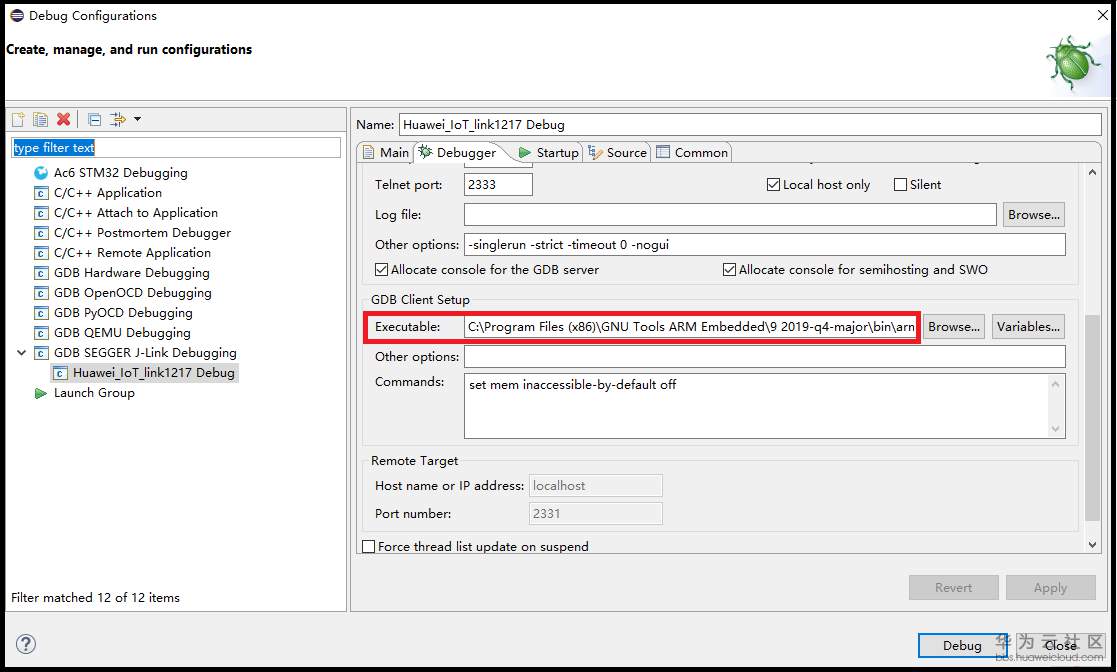Collapse all configurations in the tree
The image size is (1117, 672).
click(x=94, y=119)
